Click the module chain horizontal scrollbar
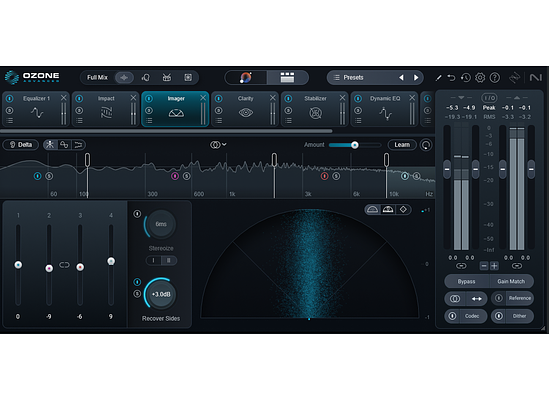 (x=166, y=131)
